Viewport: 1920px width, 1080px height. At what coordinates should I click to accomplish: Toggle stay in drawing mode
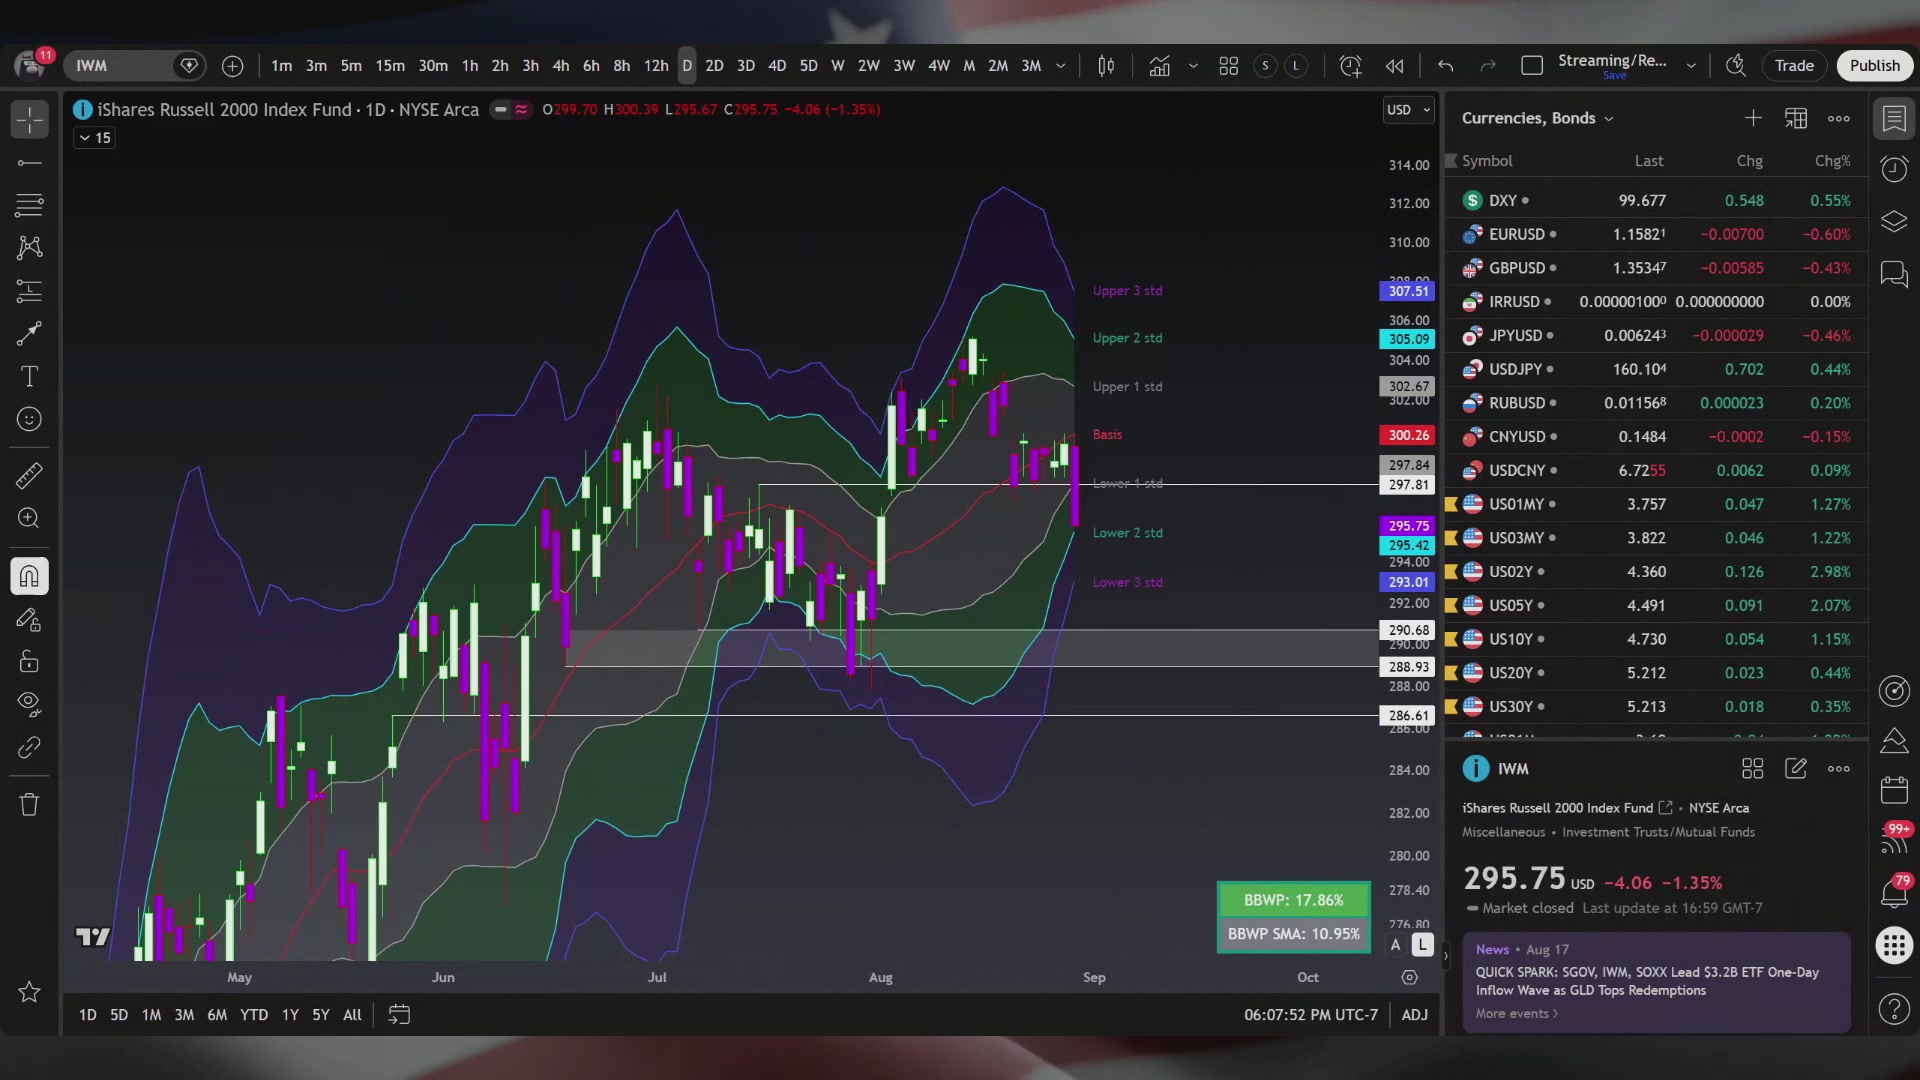coord(29,620)
